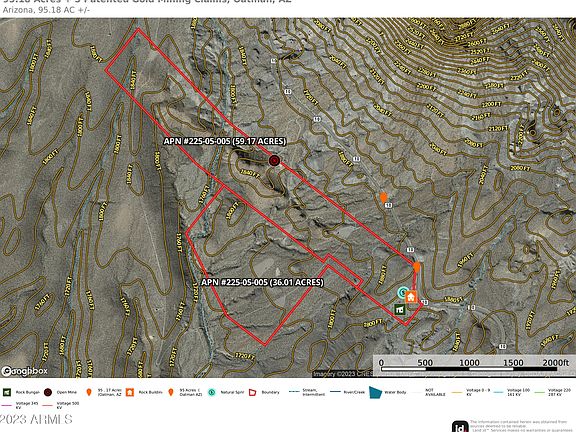Click orange pin outside boundary along road

pyautogui.click(x=383, y=198)
